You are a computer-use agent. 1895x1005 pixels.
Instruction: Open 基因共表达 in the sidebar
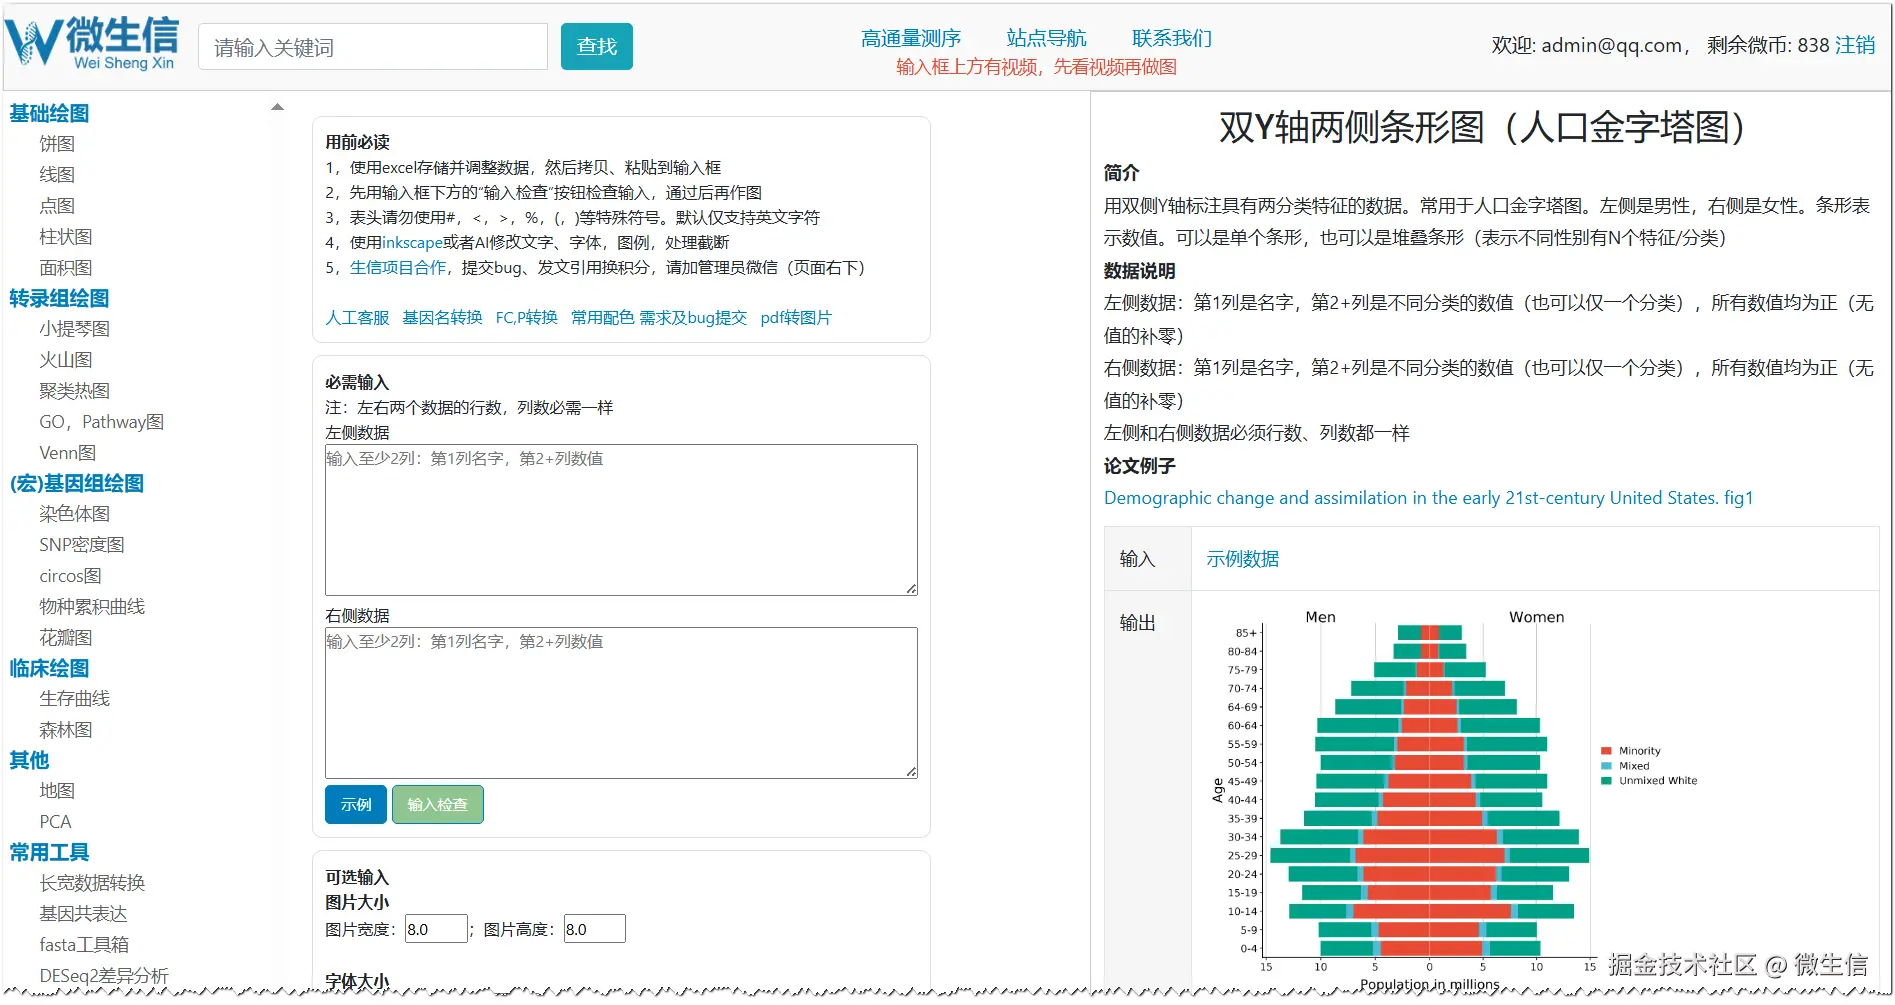83,914
